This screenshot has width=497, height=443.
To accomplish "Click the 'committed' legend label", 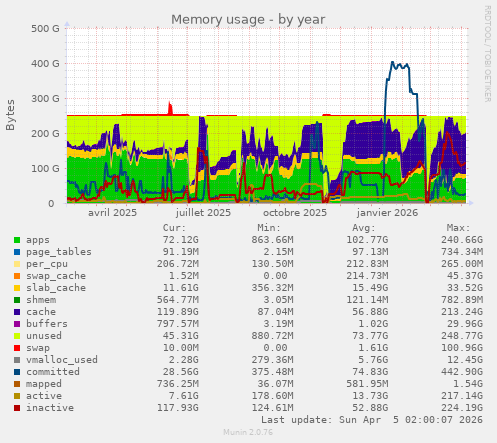I will pos(53,372).
